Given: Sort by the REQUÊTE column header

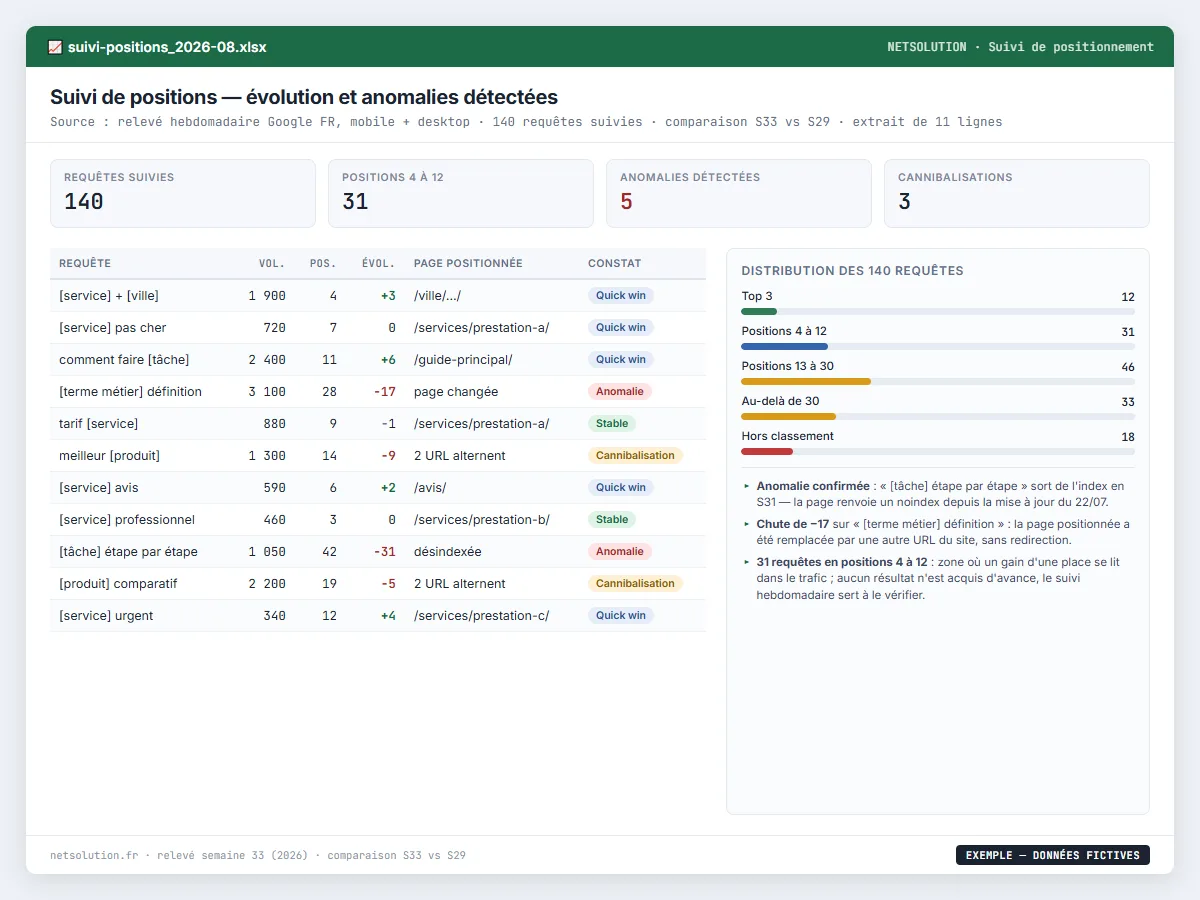Looking at the screenshot, I should (x=85, y=264).
